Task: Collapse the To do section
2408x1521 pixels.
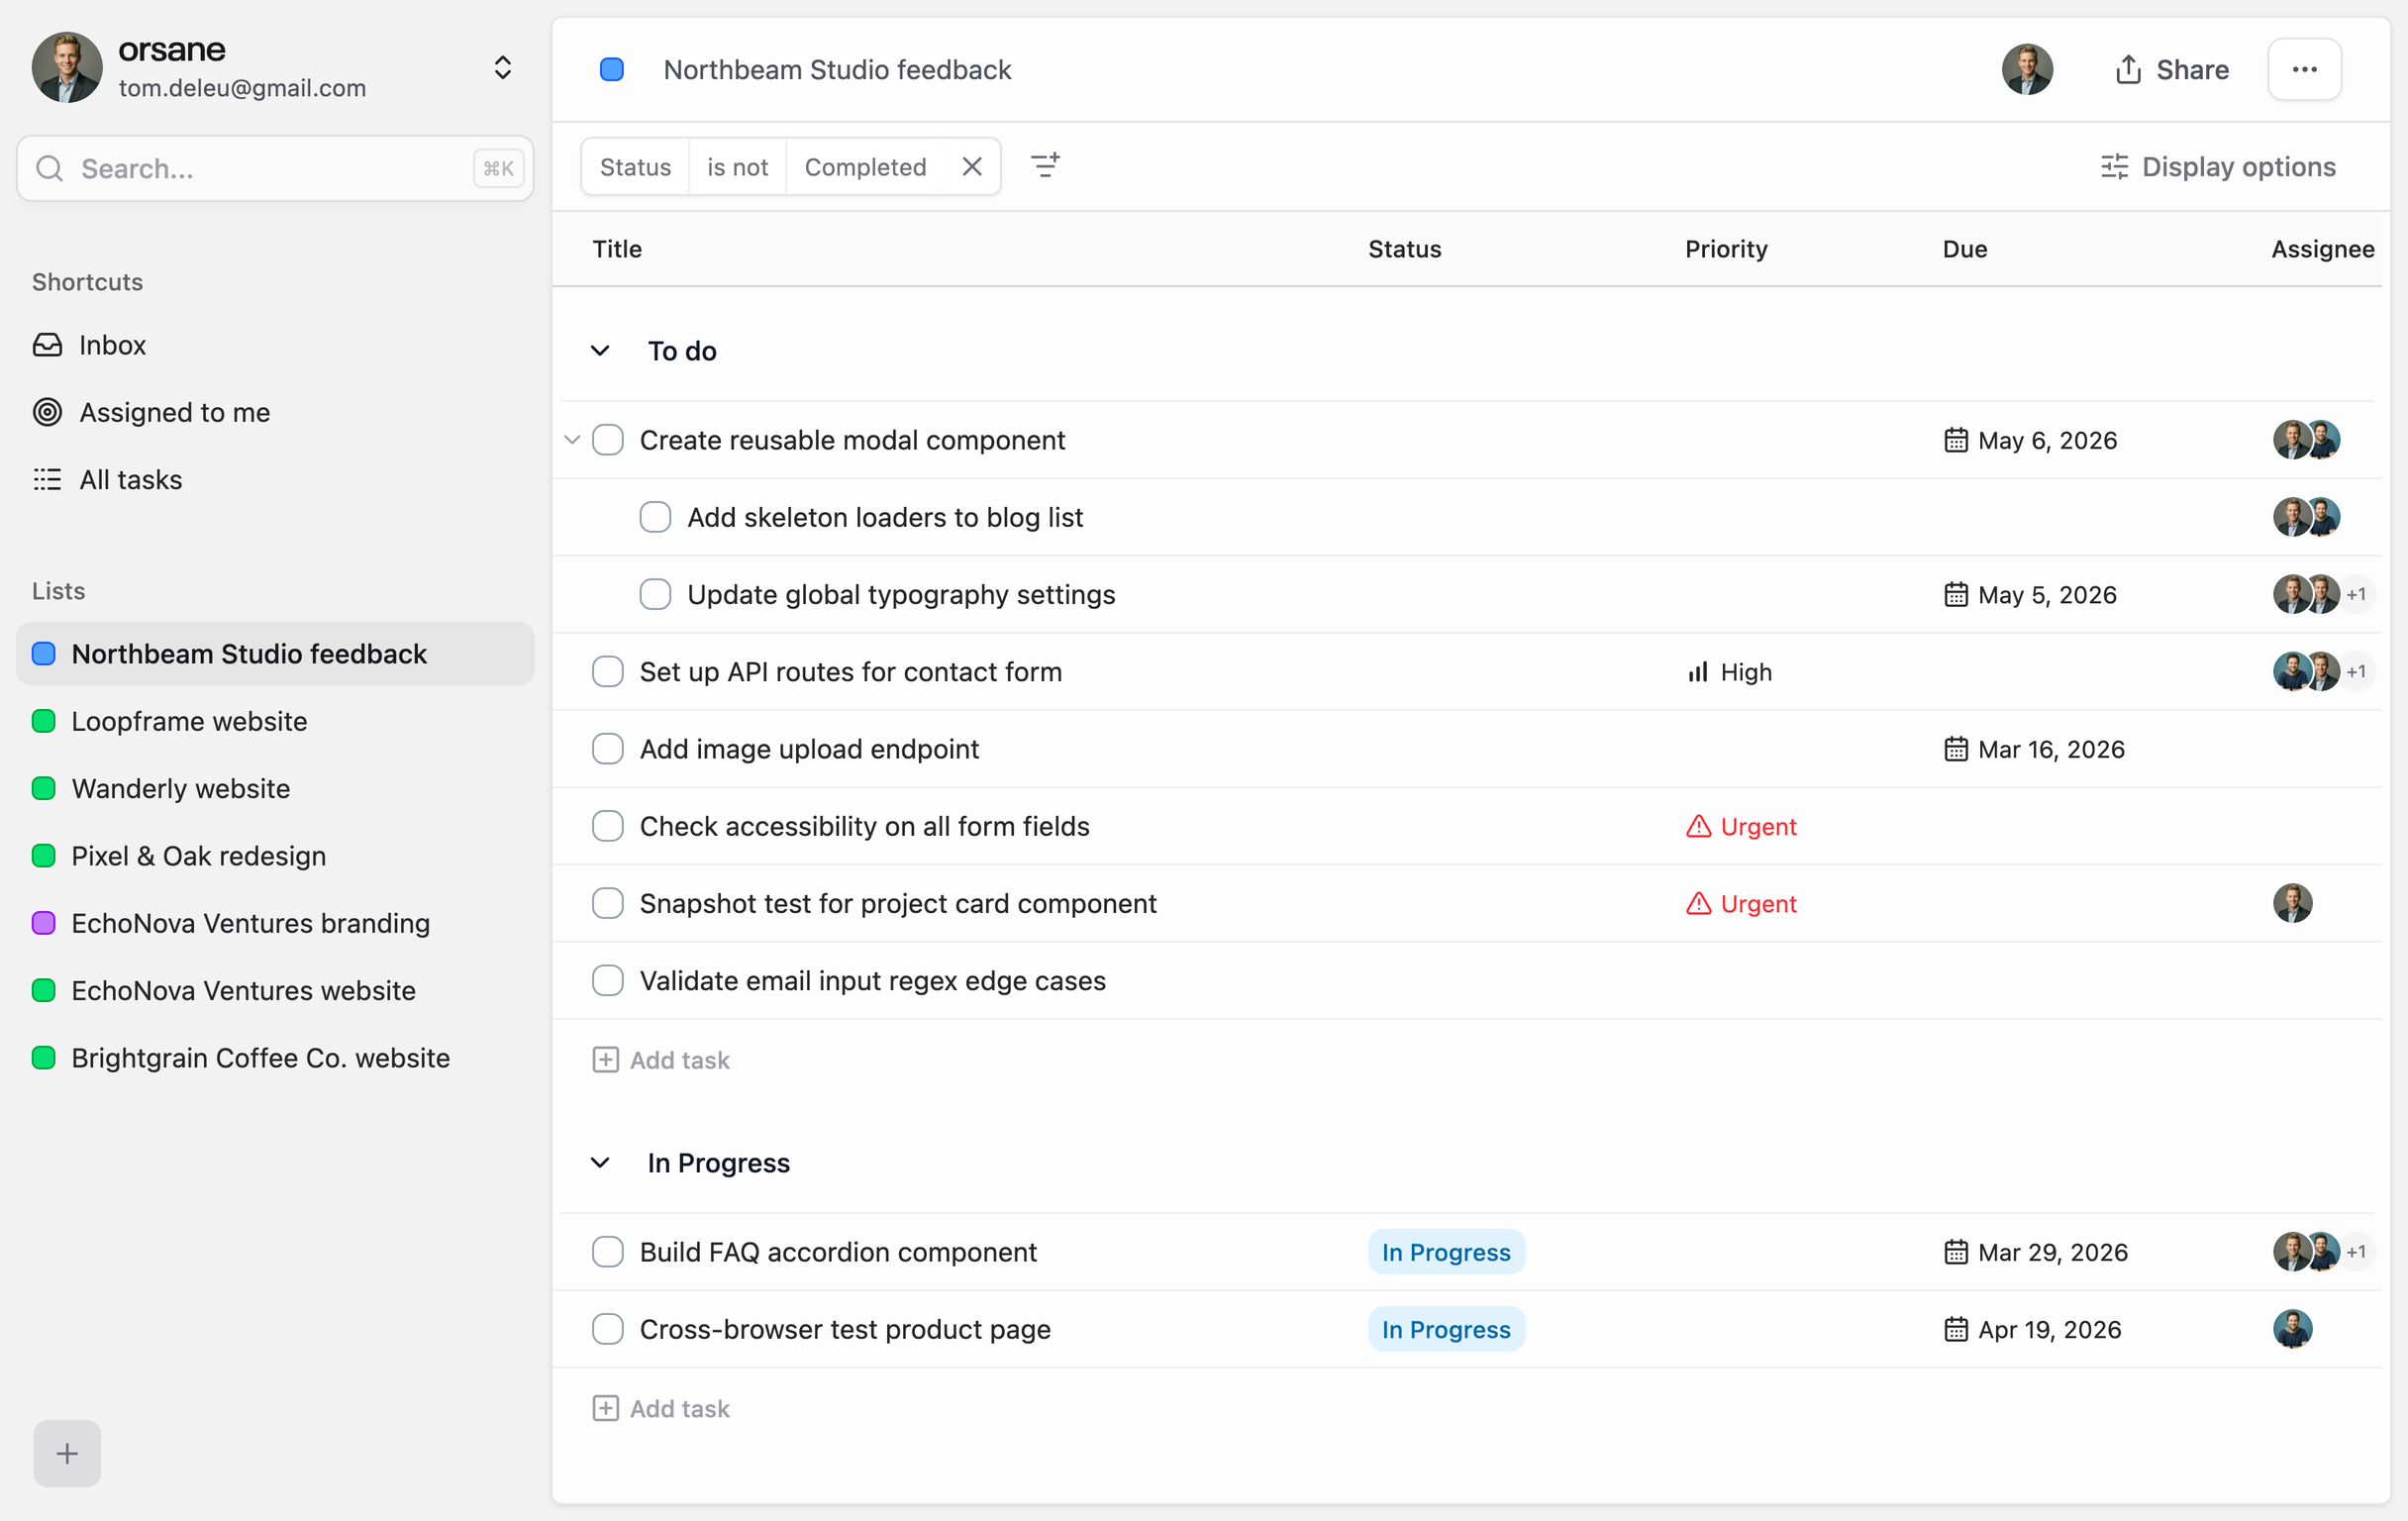Action: point(600,351)
